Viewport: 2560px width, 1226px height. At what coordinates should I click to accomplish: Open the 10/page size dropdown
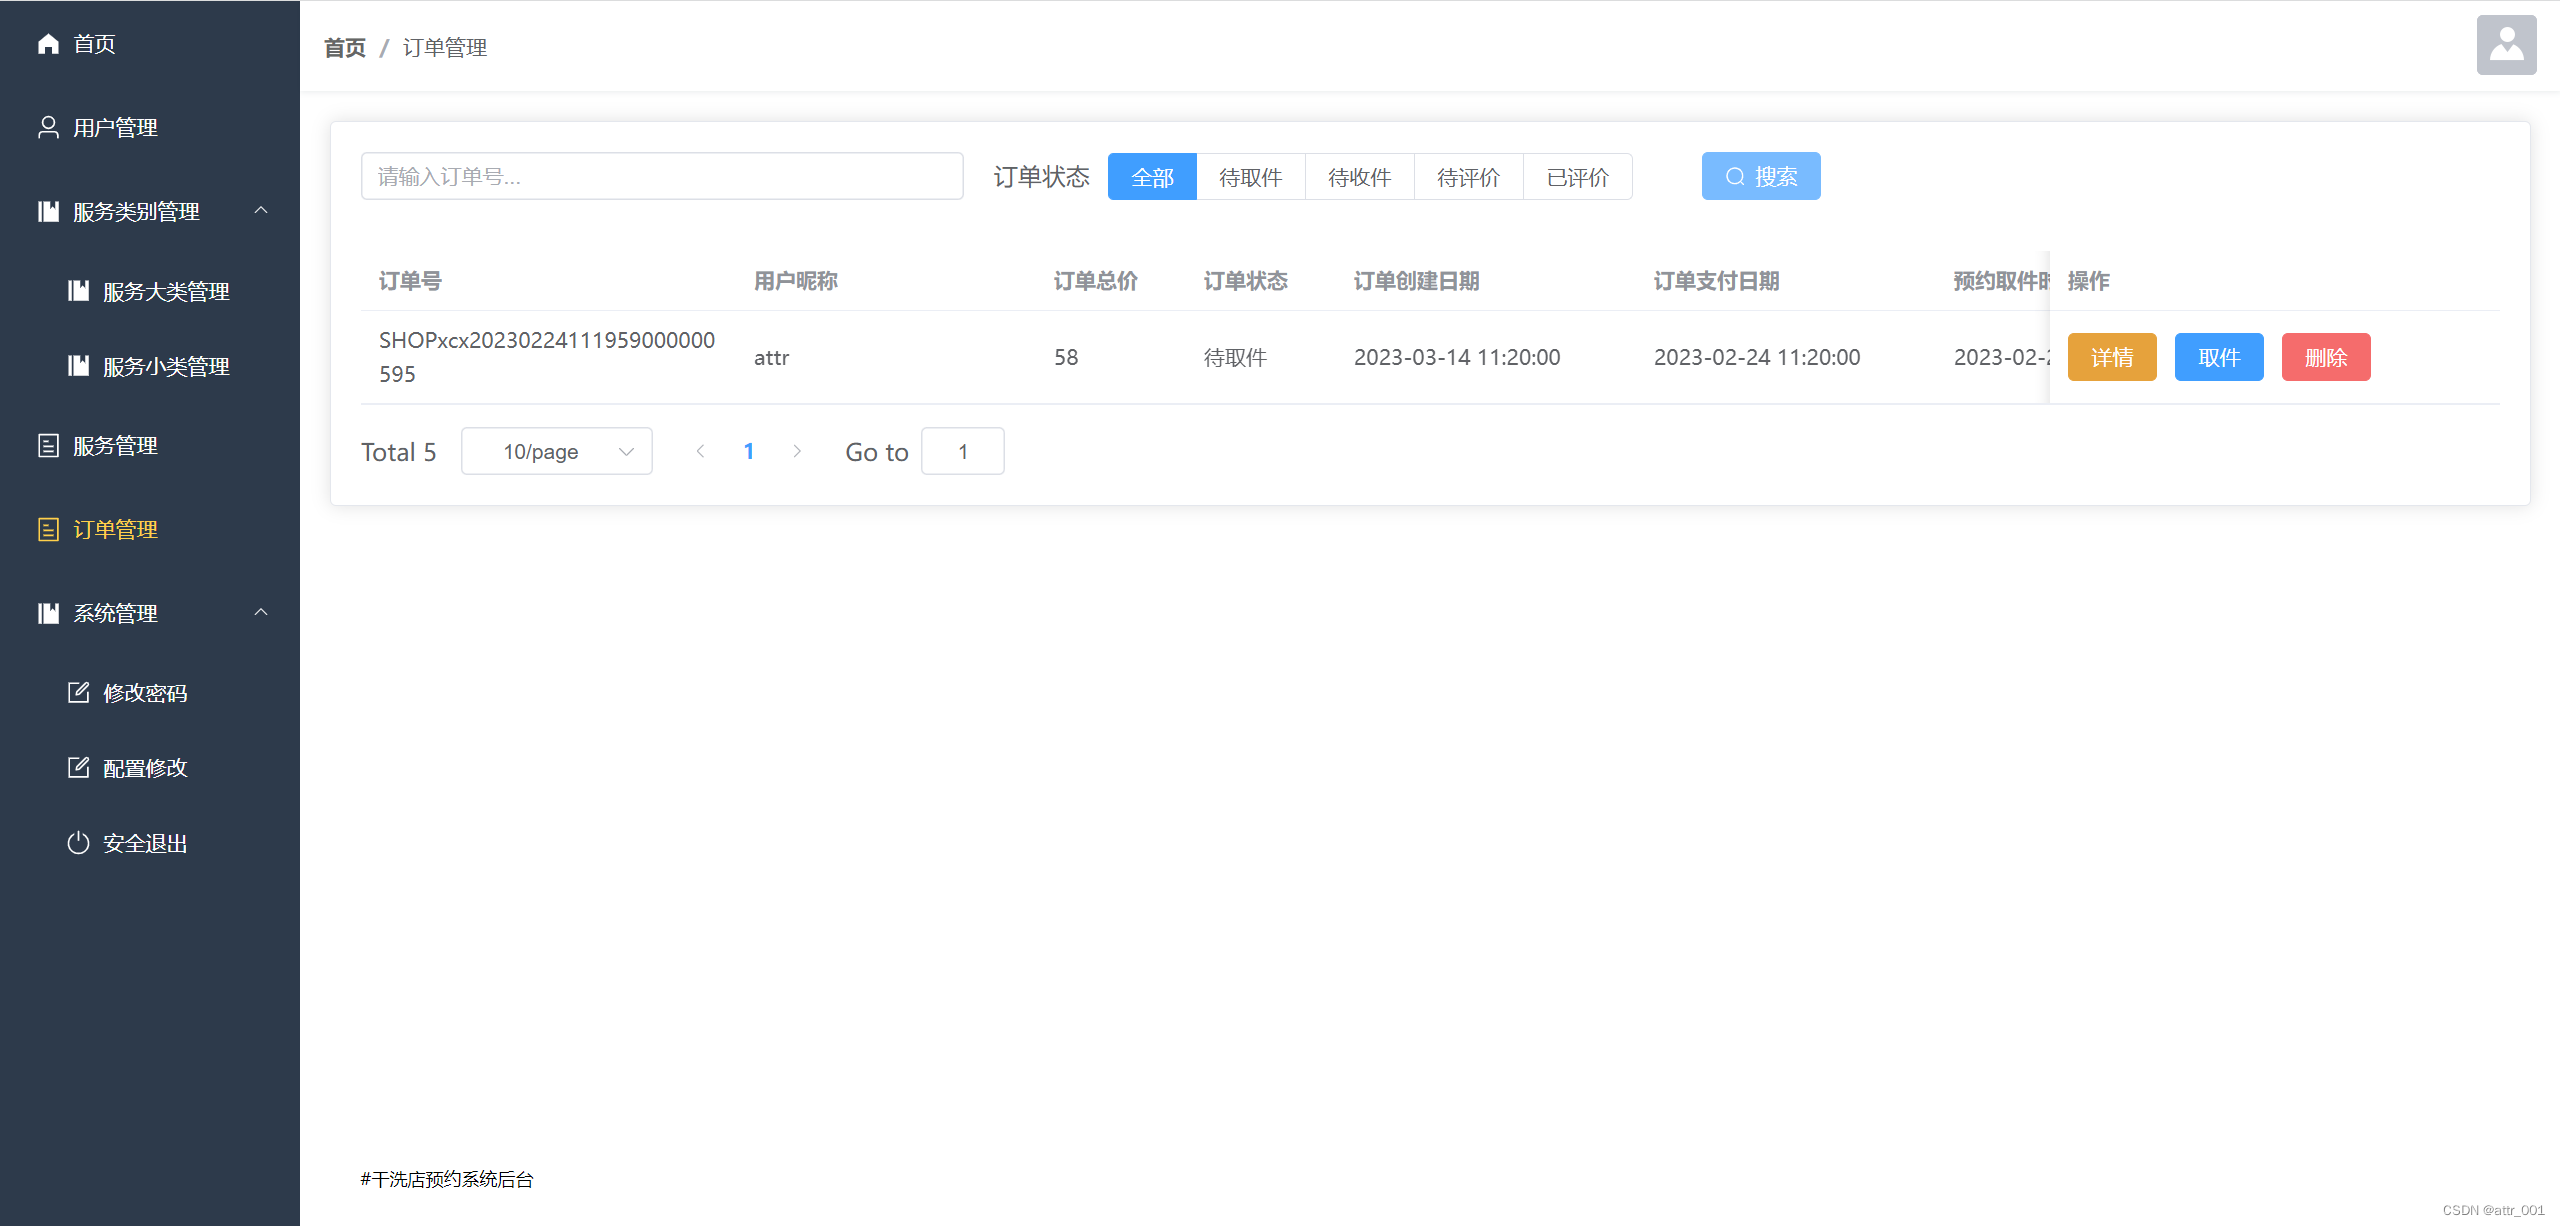(556, 452)
